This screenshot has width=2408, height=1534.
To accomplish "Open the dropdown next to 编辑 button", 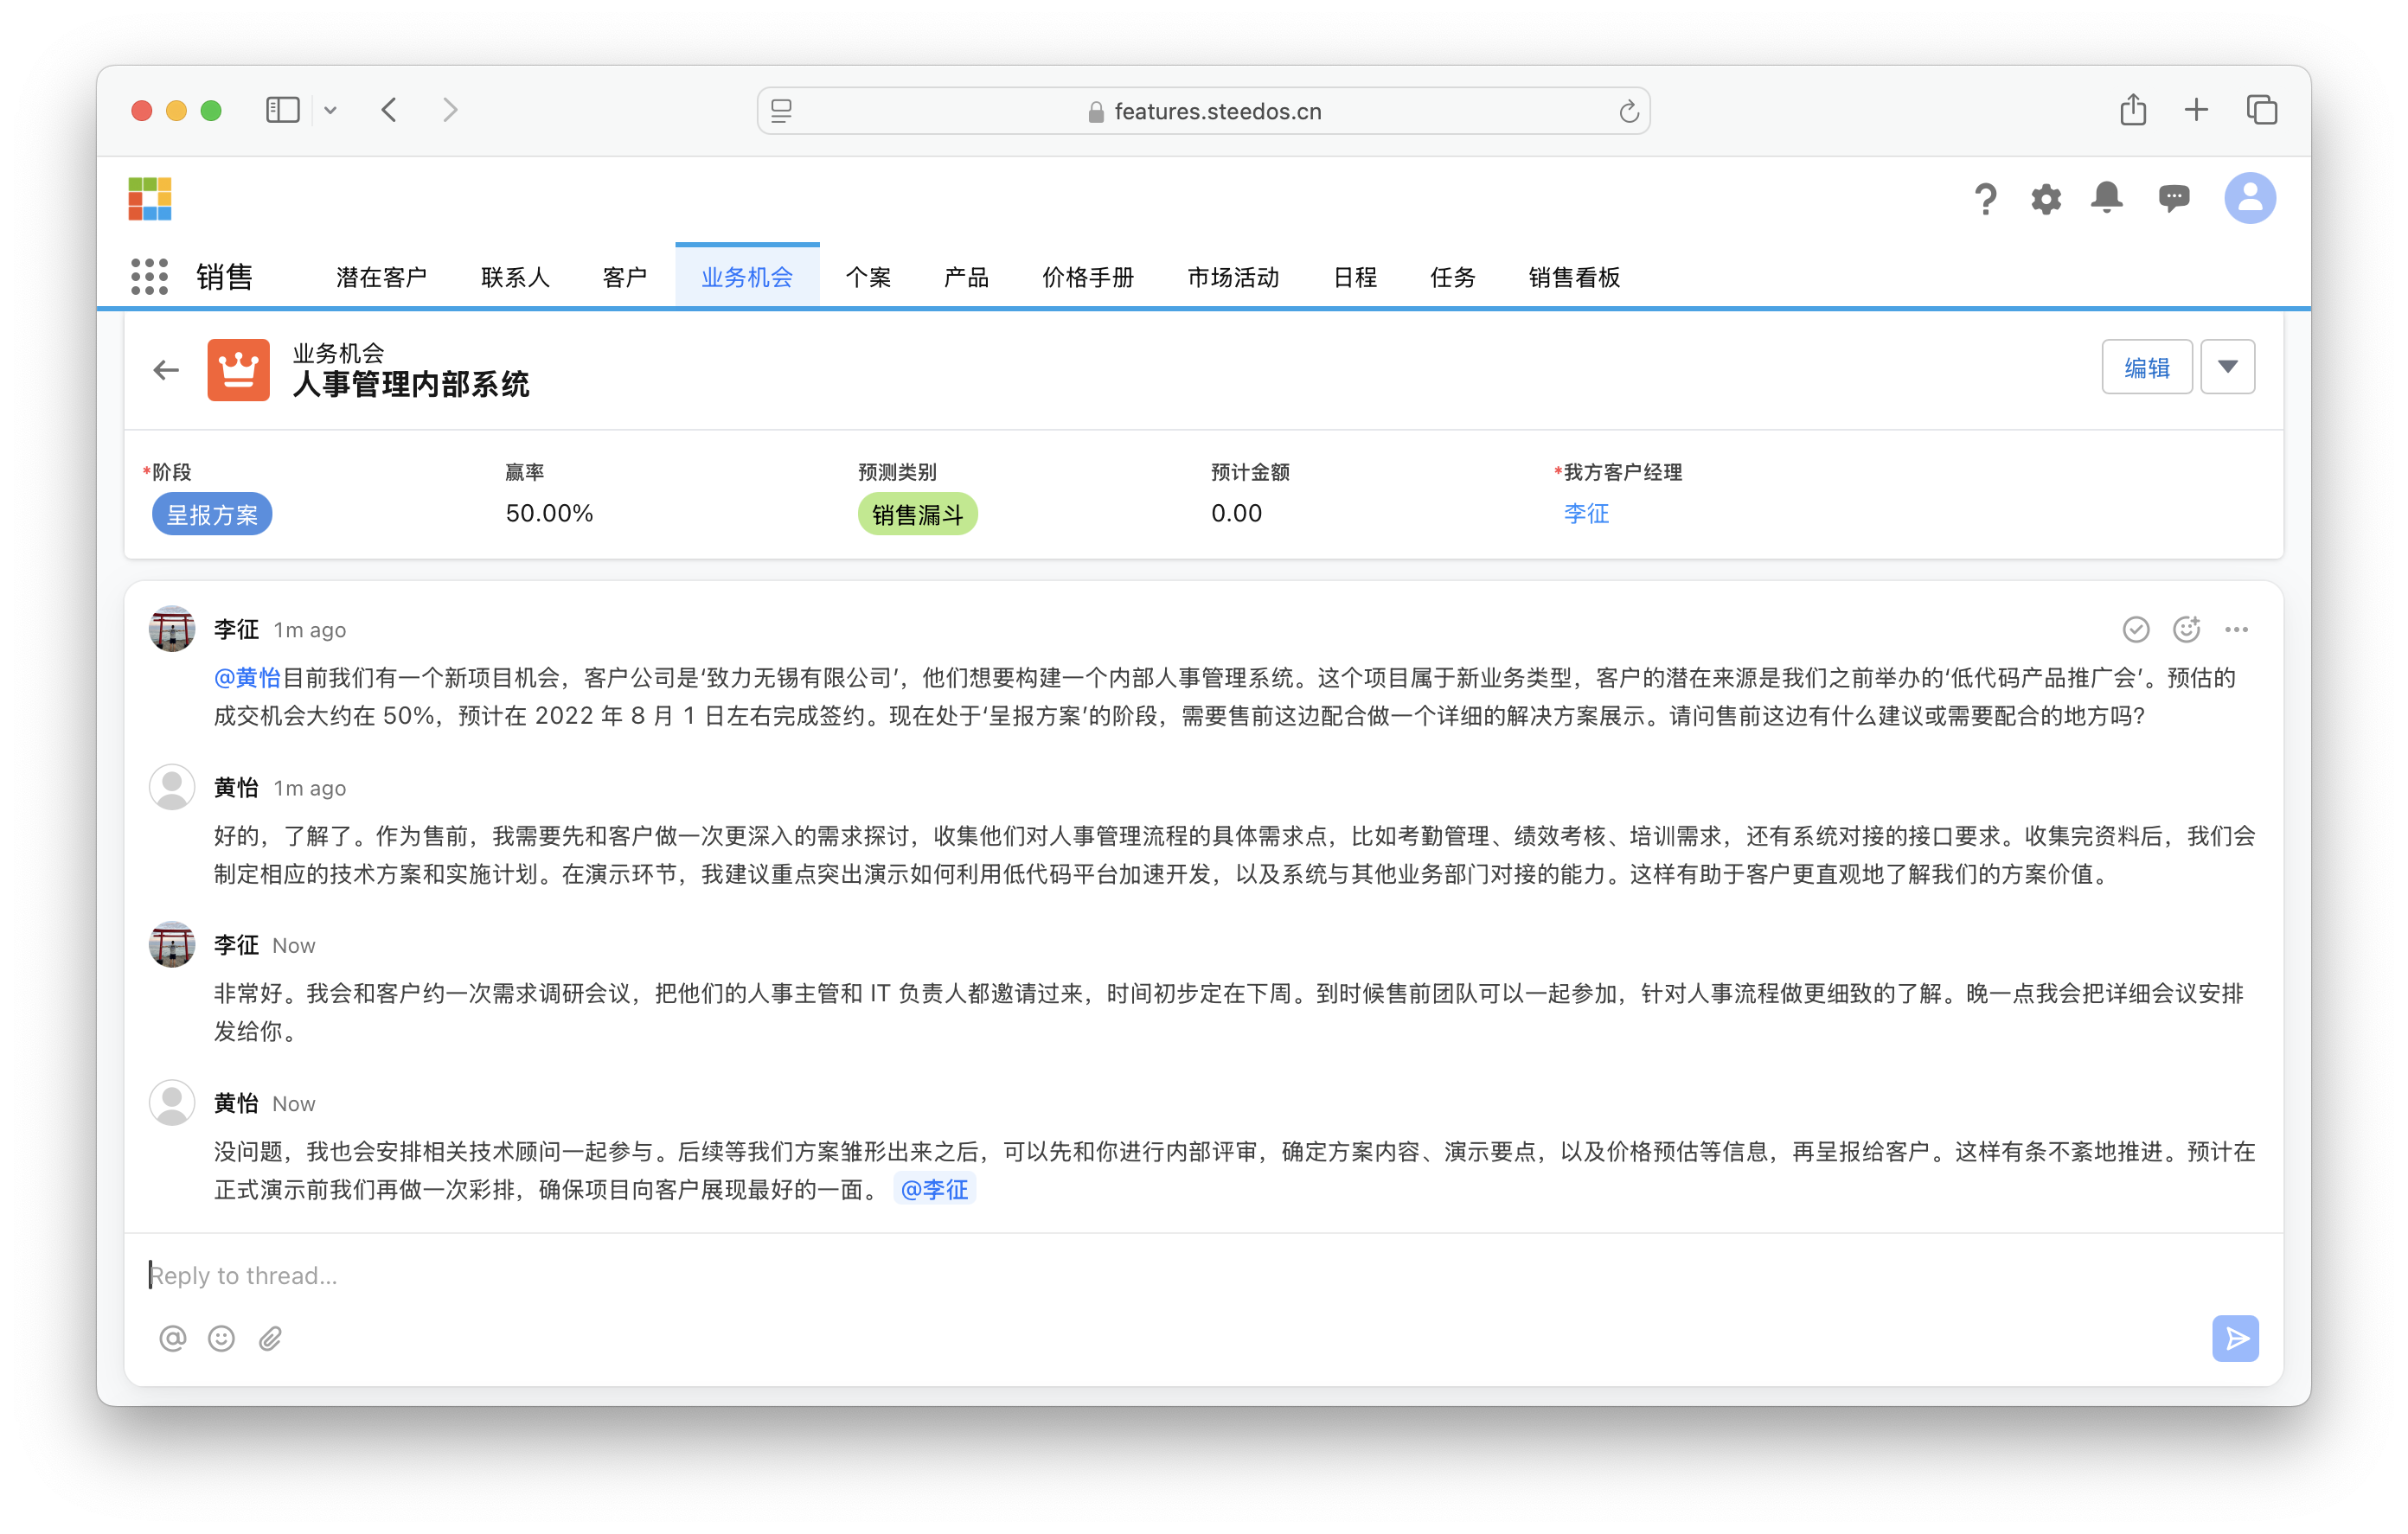I will pos(2228,367).
